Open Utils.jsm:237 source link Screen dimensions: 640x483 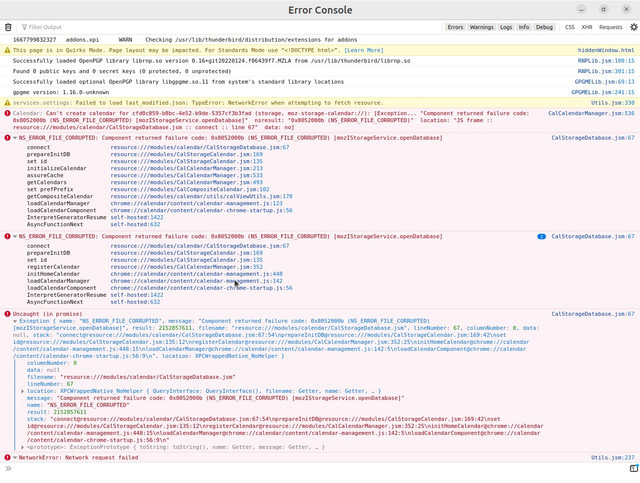coord(613,457)
